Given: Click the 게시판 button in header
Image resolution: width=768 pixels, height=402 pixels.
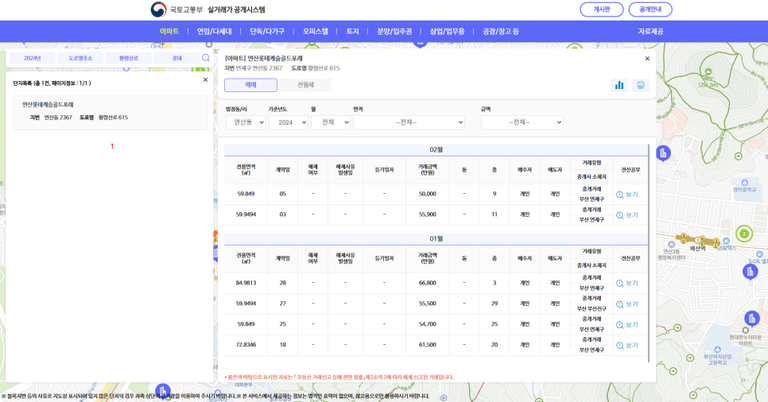Looking at the screenshot, I should tap(601, 10).
